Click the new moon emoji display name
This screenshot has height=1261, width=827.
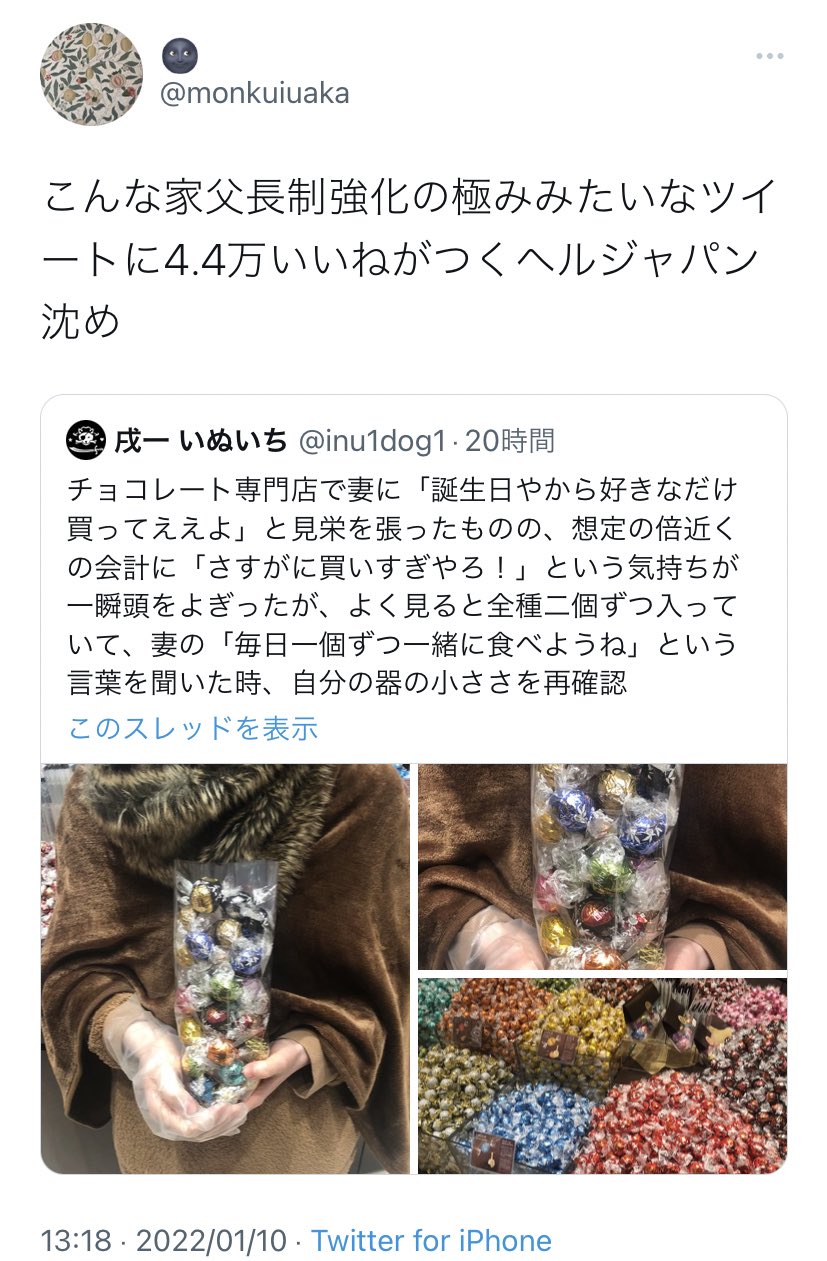pos(180,56)
